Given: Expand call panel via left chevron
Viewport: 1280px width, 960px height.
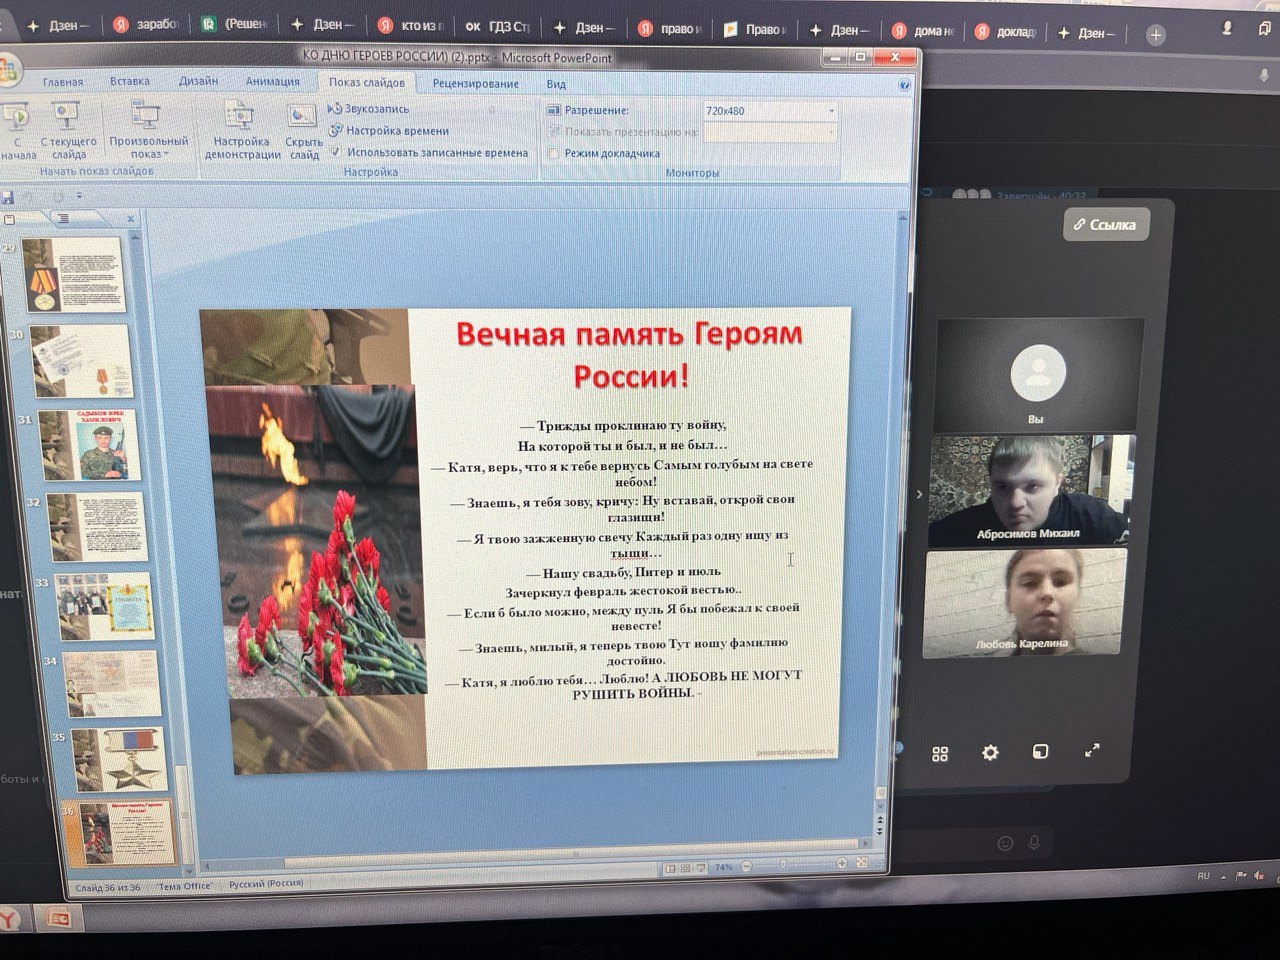Looking at the screenshot, I should click(920, 493).
